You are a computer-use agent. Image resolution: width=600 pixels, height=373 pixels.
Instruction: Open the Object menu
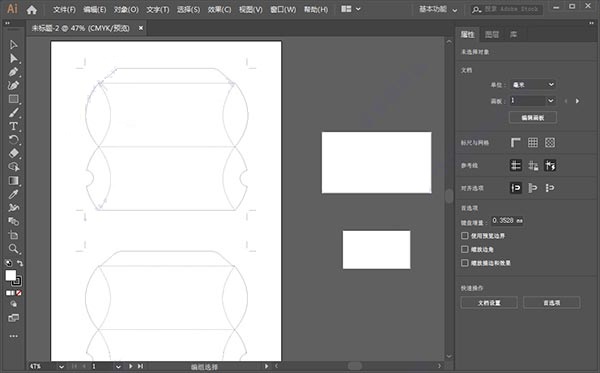(126, 10)
